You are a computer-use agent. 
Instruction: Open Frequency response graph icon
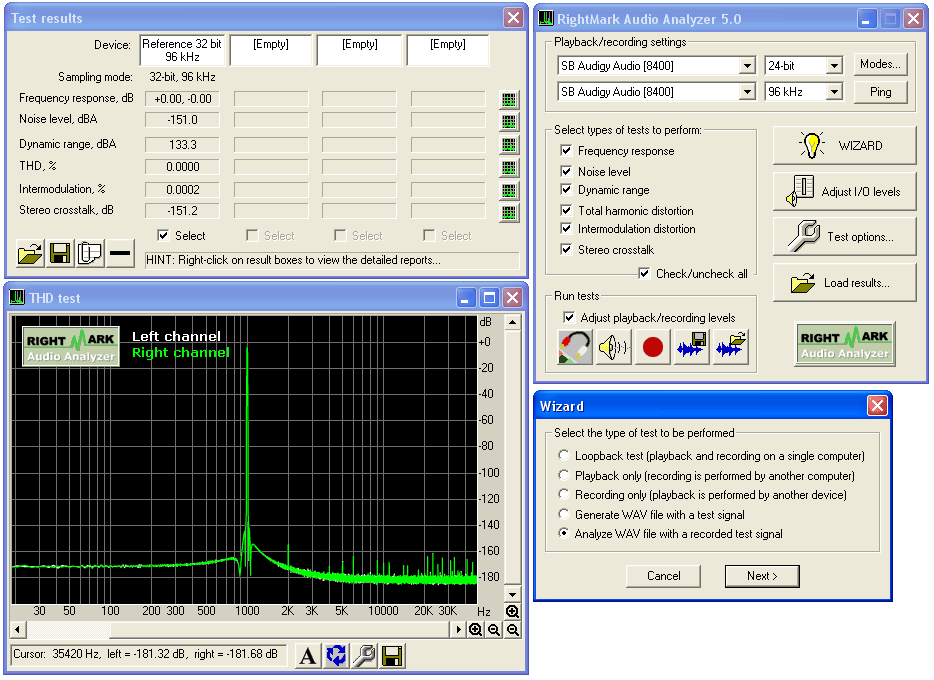[x=509, y=99]
